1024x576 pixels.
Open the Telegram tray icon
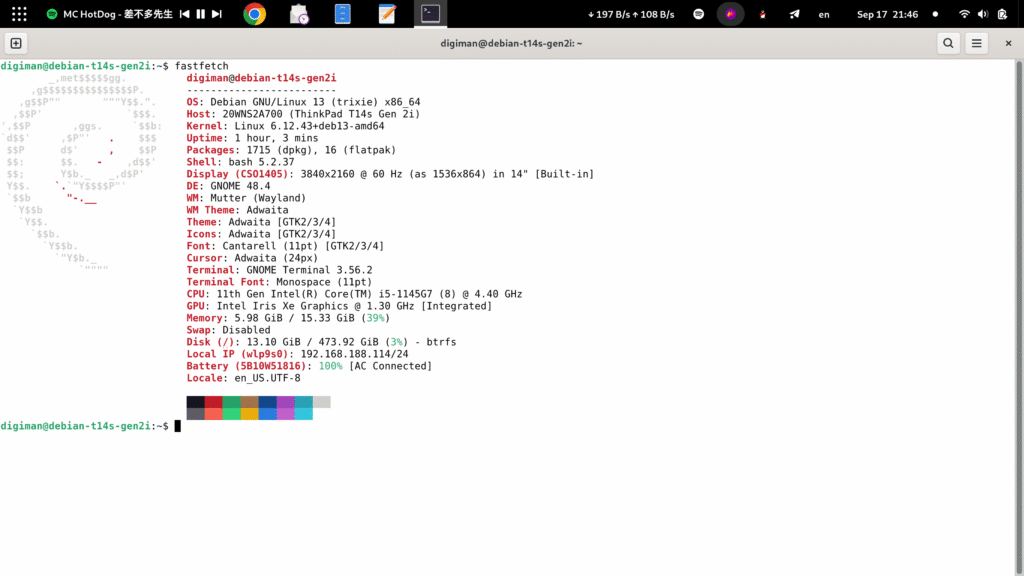[794, 14]
